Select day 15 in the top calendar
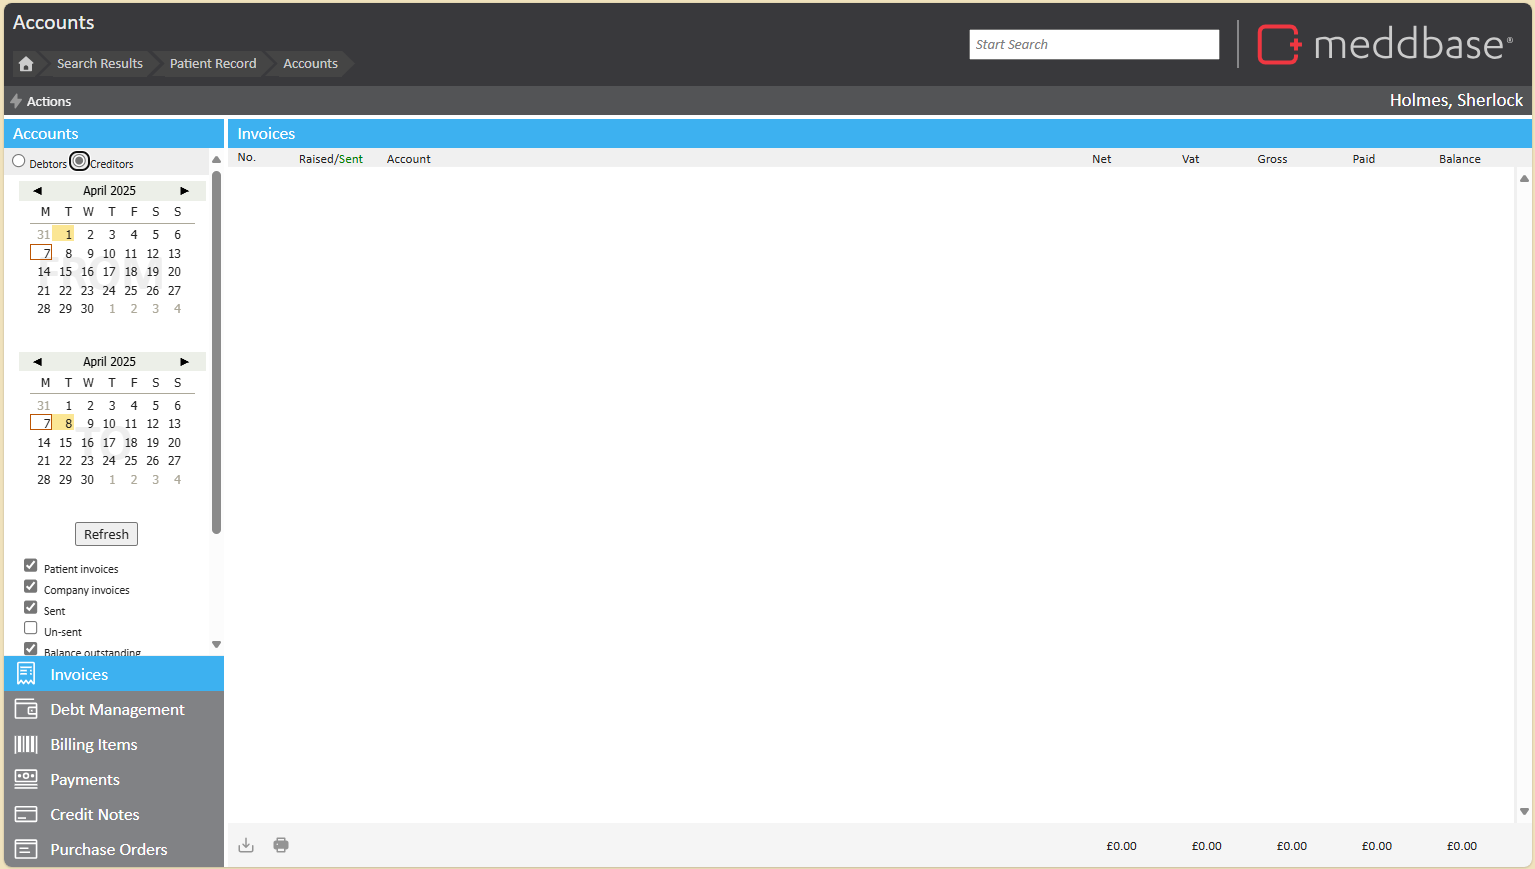The width and height of the screenshot is (1535, 869). pyautogui.click(x=65, y=272)
